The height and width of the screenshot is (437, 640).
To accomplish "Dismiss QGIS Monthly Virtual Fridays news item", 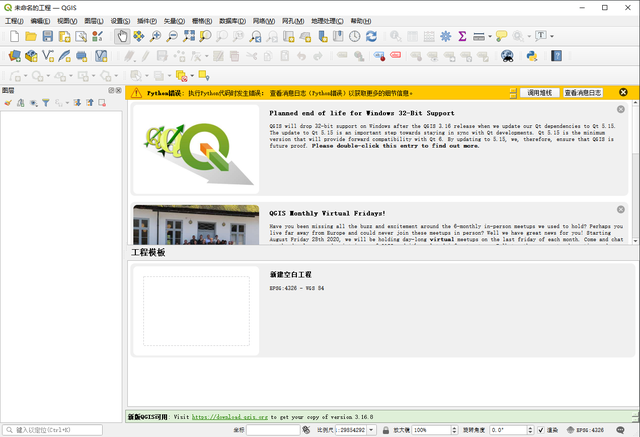I will point(621,209).
